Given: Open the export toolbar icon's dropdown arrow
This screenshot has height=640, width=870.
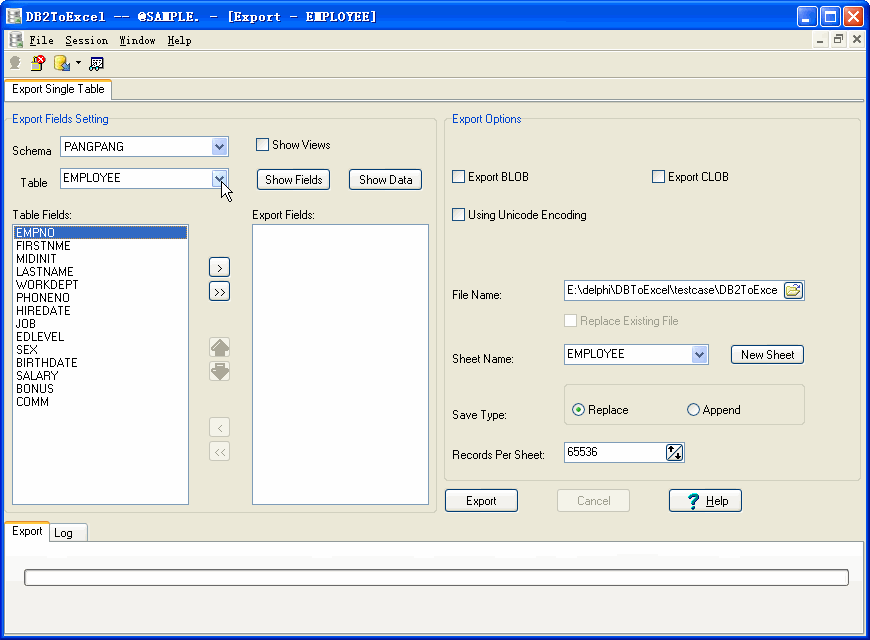Looking at the screenshot, I should coord(78,63).
